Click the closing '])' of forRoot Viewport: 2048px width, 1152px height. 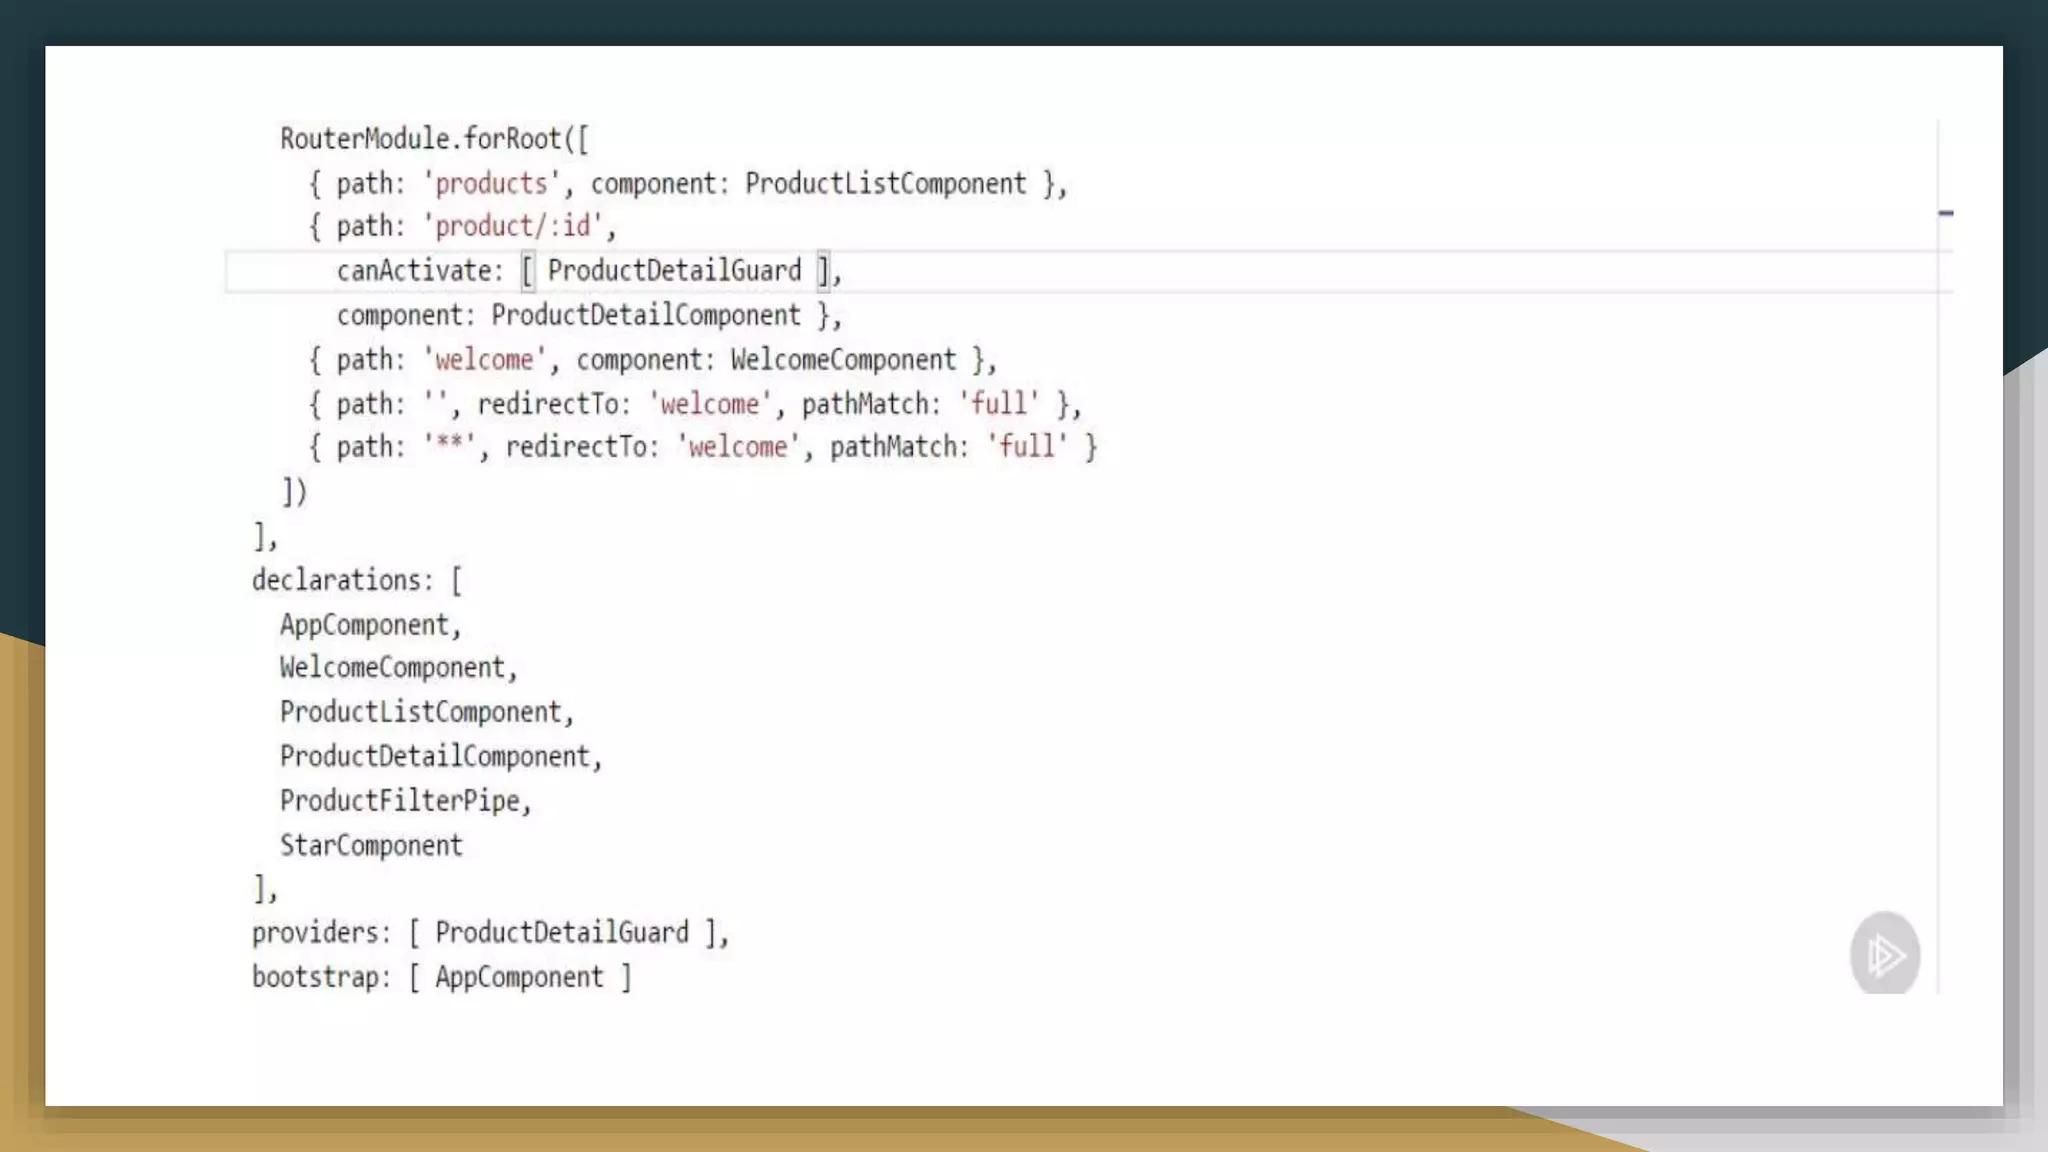click(294, 492)
